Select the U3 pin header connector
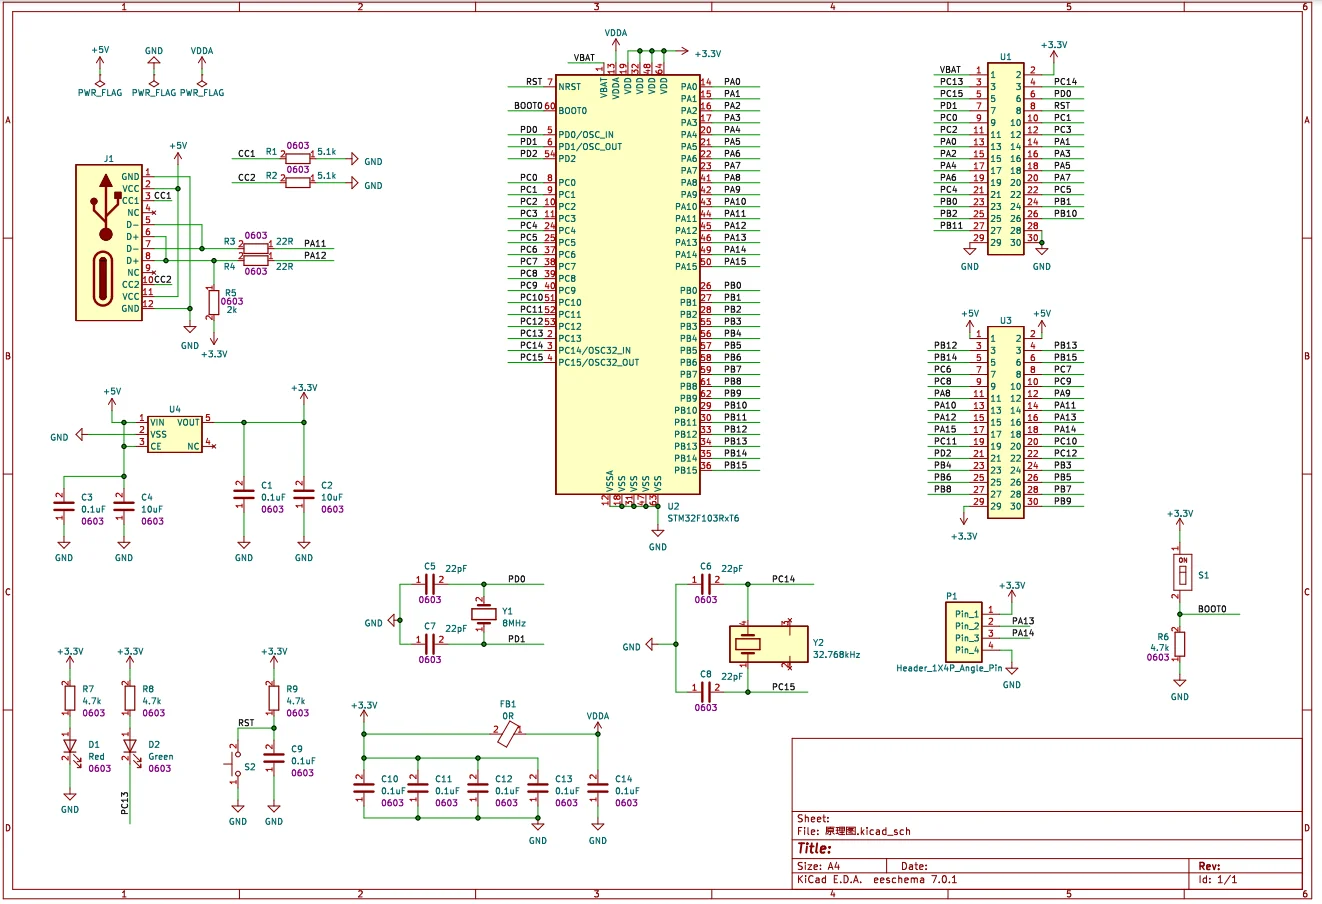 (1006, 422)
